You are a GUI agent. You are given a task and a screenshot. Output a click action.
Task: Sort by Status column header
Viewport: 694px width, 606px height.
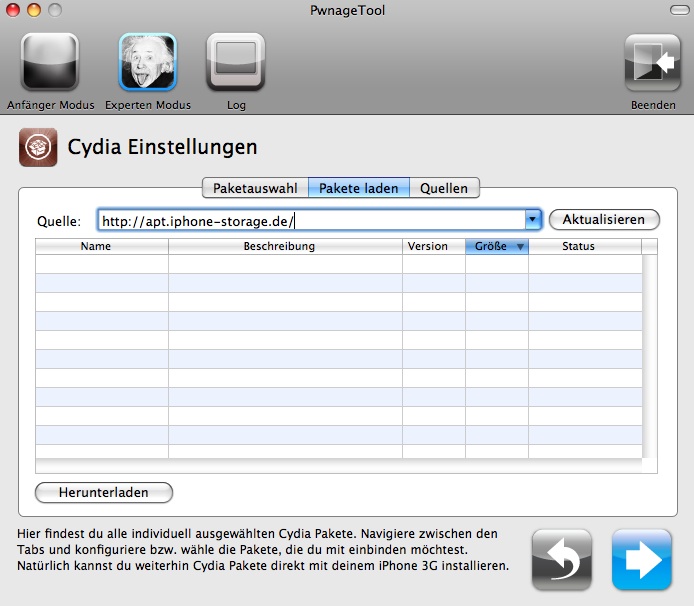[578, 246]
